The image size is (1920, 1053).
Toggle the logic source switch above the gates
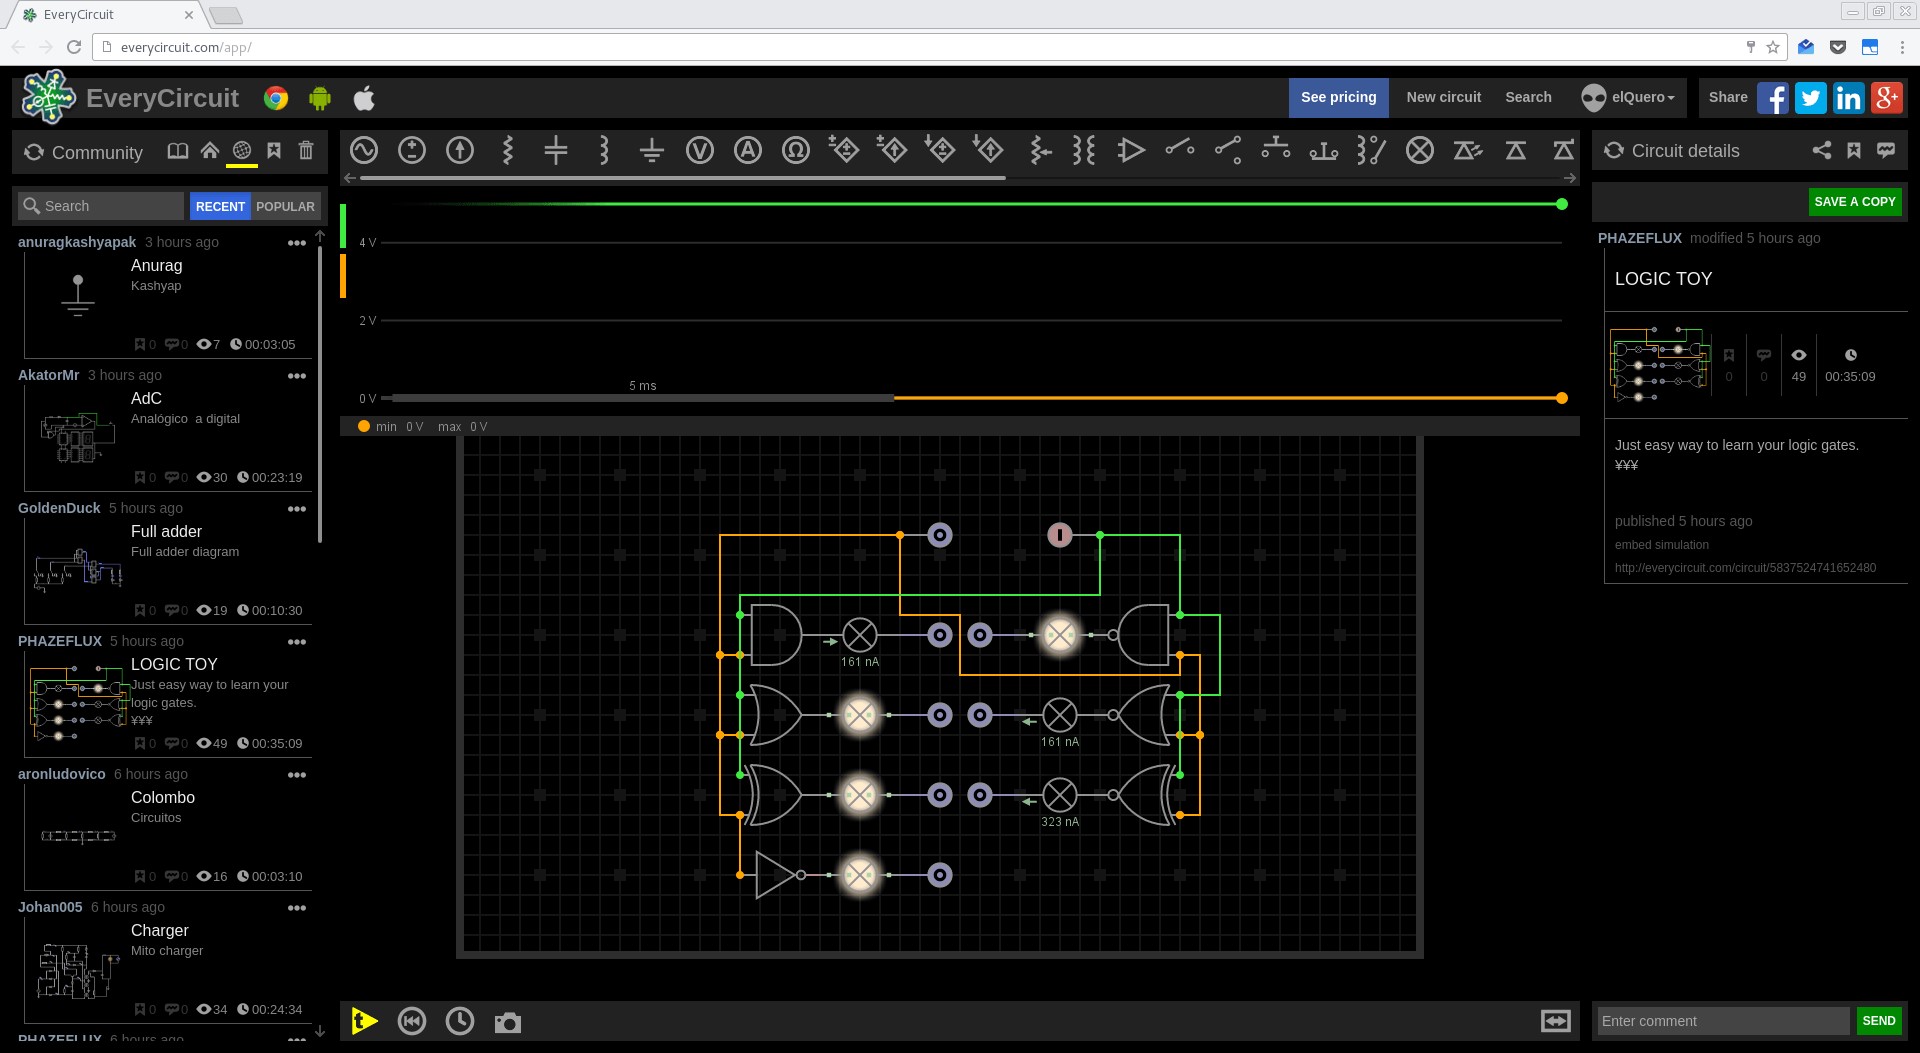1059,535
